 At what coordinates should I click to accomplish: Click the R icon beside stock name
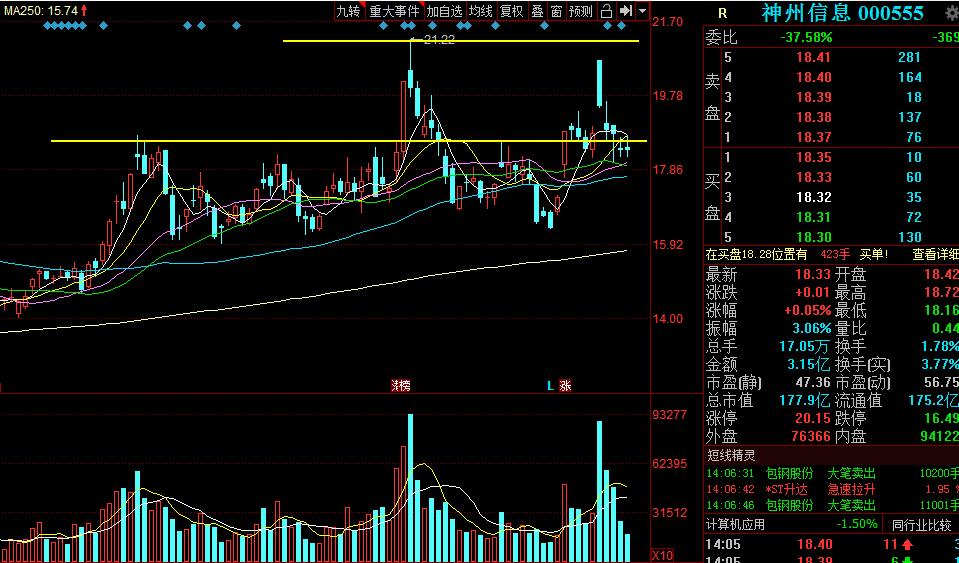(x=723, y=13)
